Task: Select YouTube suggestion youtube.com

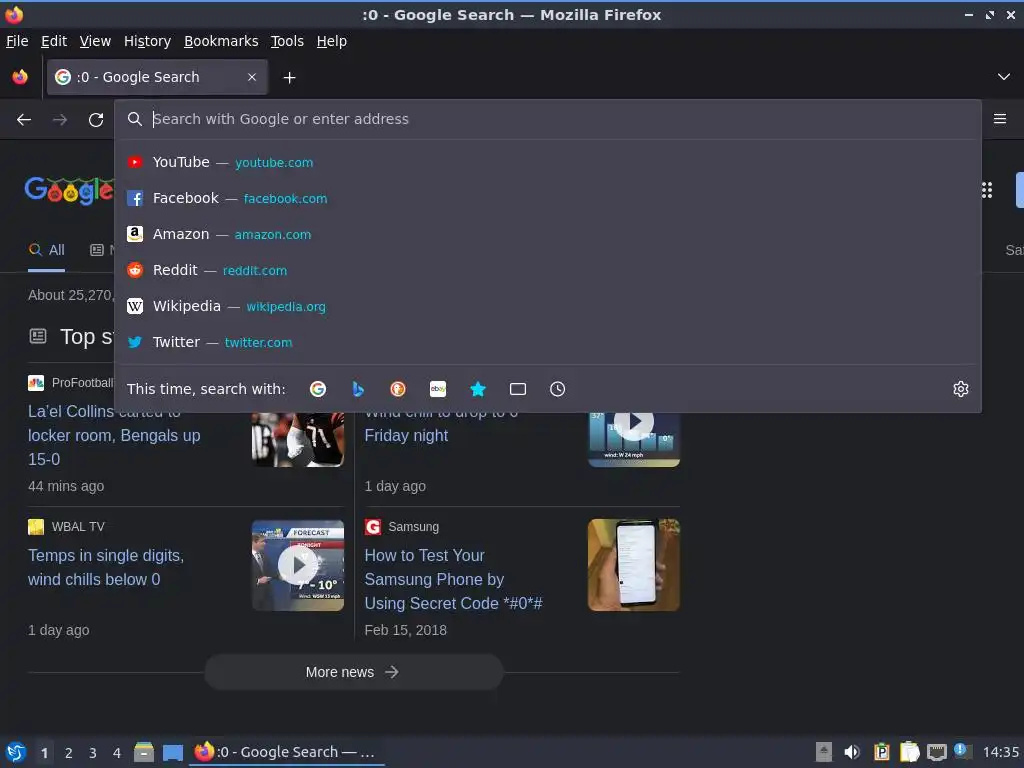Action: point(548,162)
